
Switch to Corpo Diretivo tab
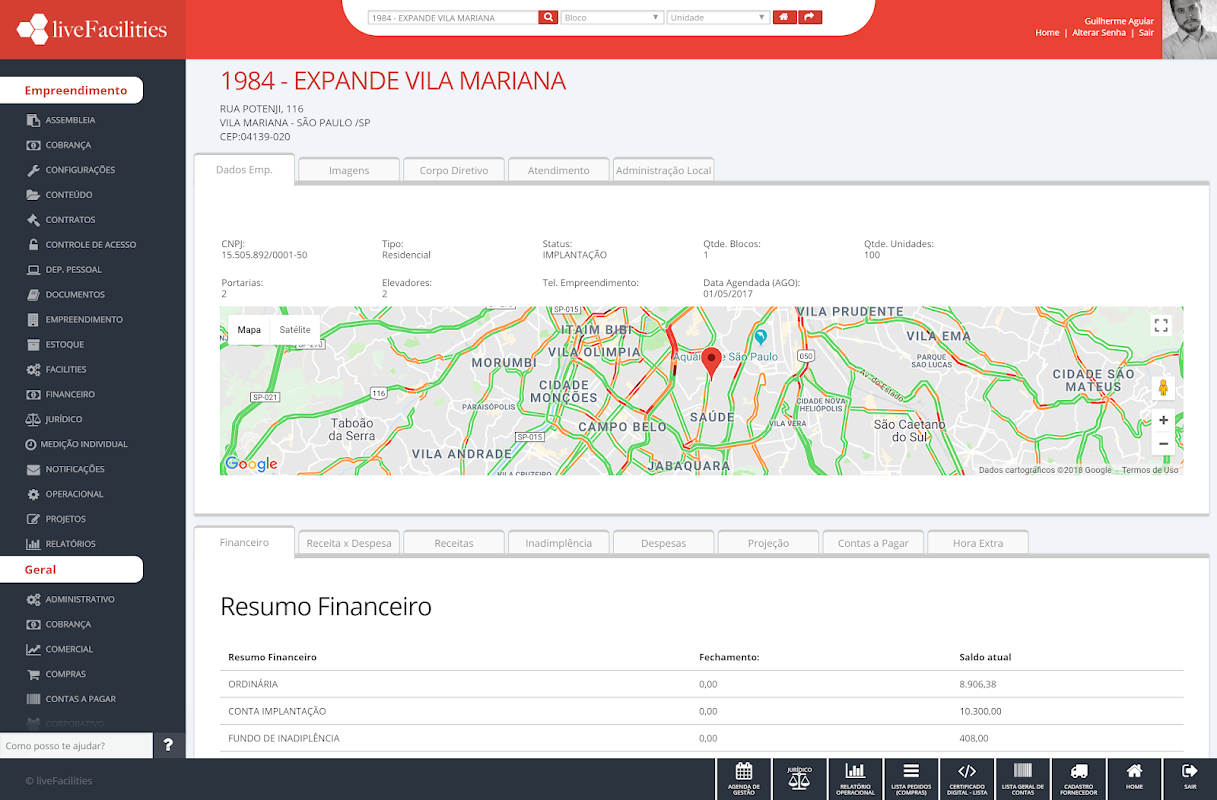454,170
